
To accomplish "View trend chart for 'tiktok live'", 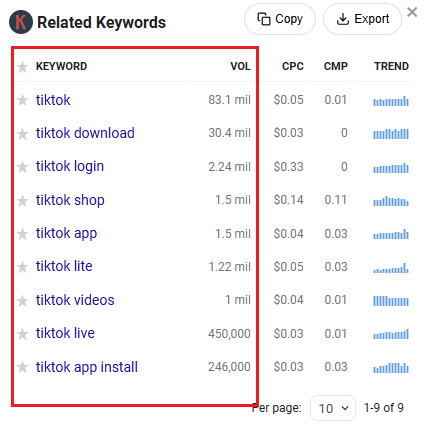I will click(x=391, y=334).
